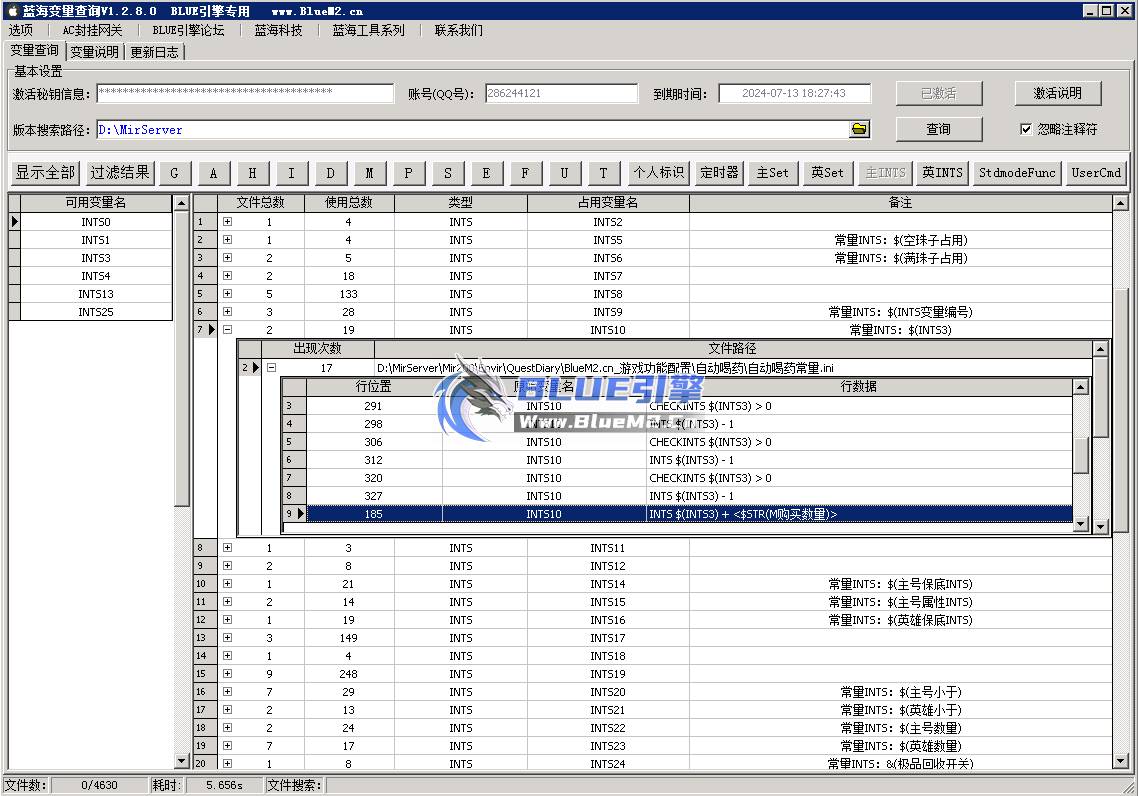Switch to the 更新日志 tab
This screenshot has width=1138, height=796.
154,52
